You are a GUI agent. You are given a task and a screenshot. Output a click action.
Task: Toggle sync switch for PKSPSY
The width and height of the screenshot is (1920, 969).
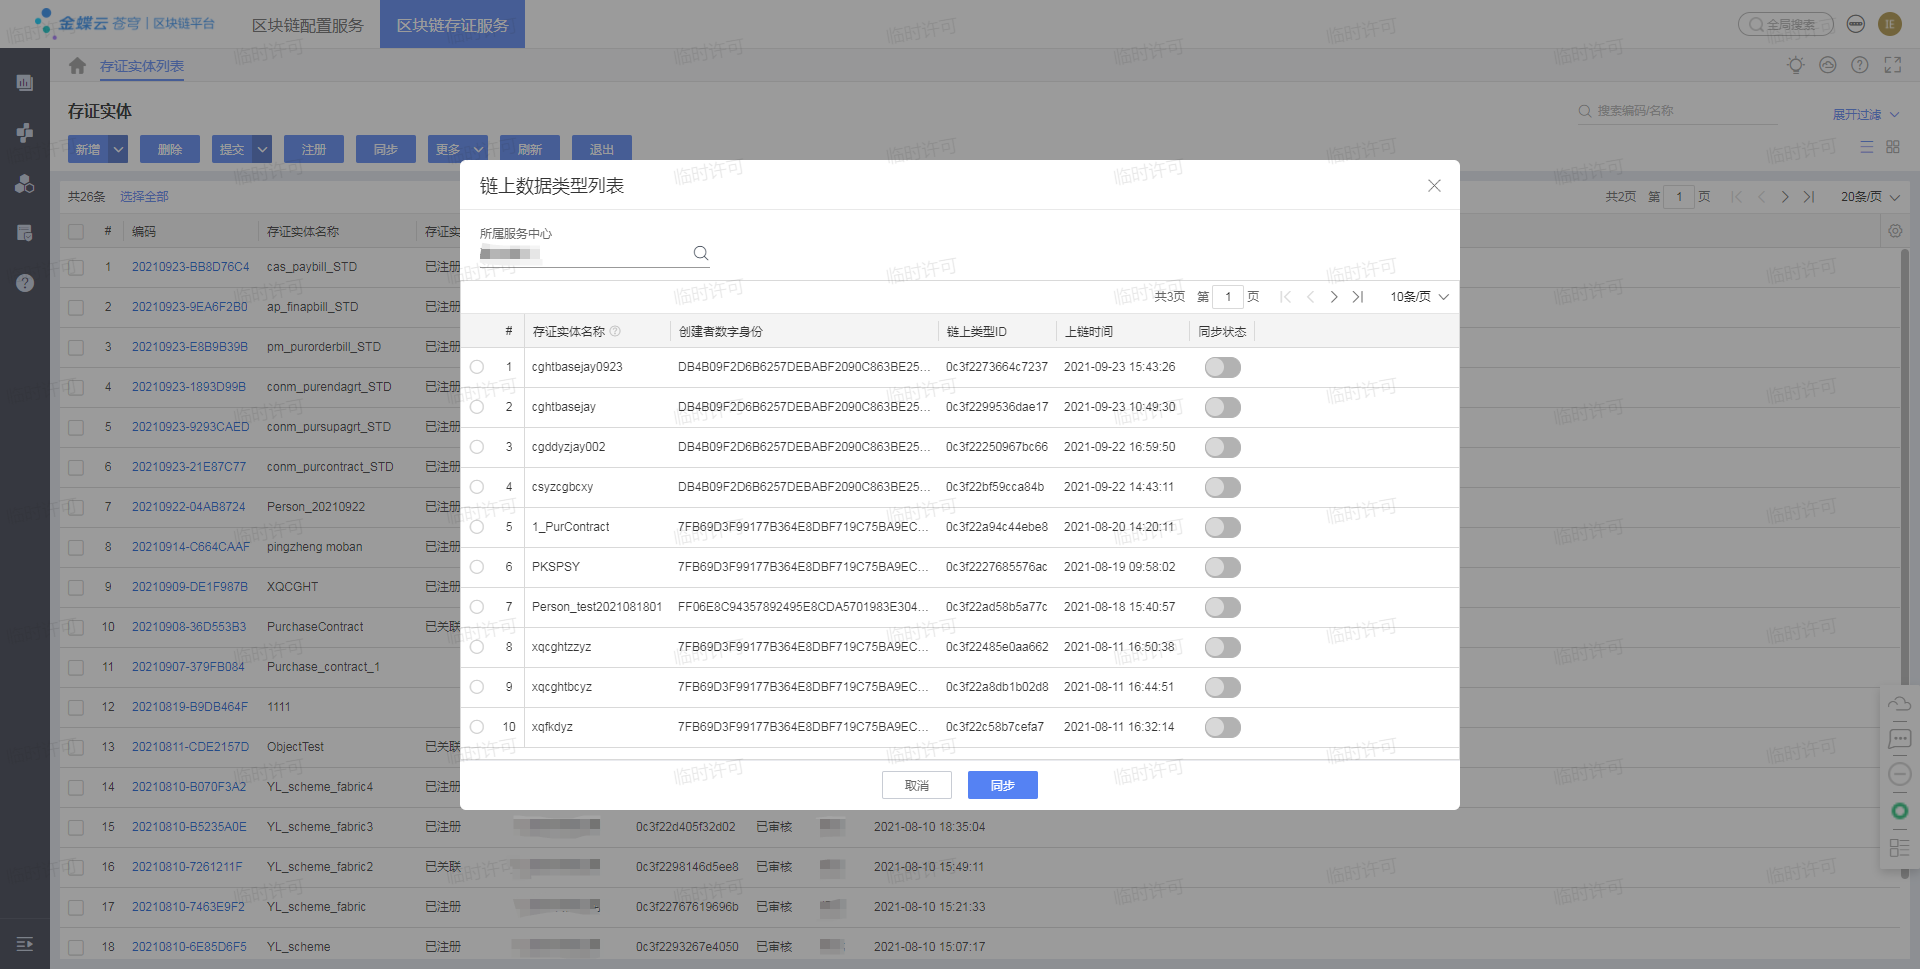(x=1222, y=567)
